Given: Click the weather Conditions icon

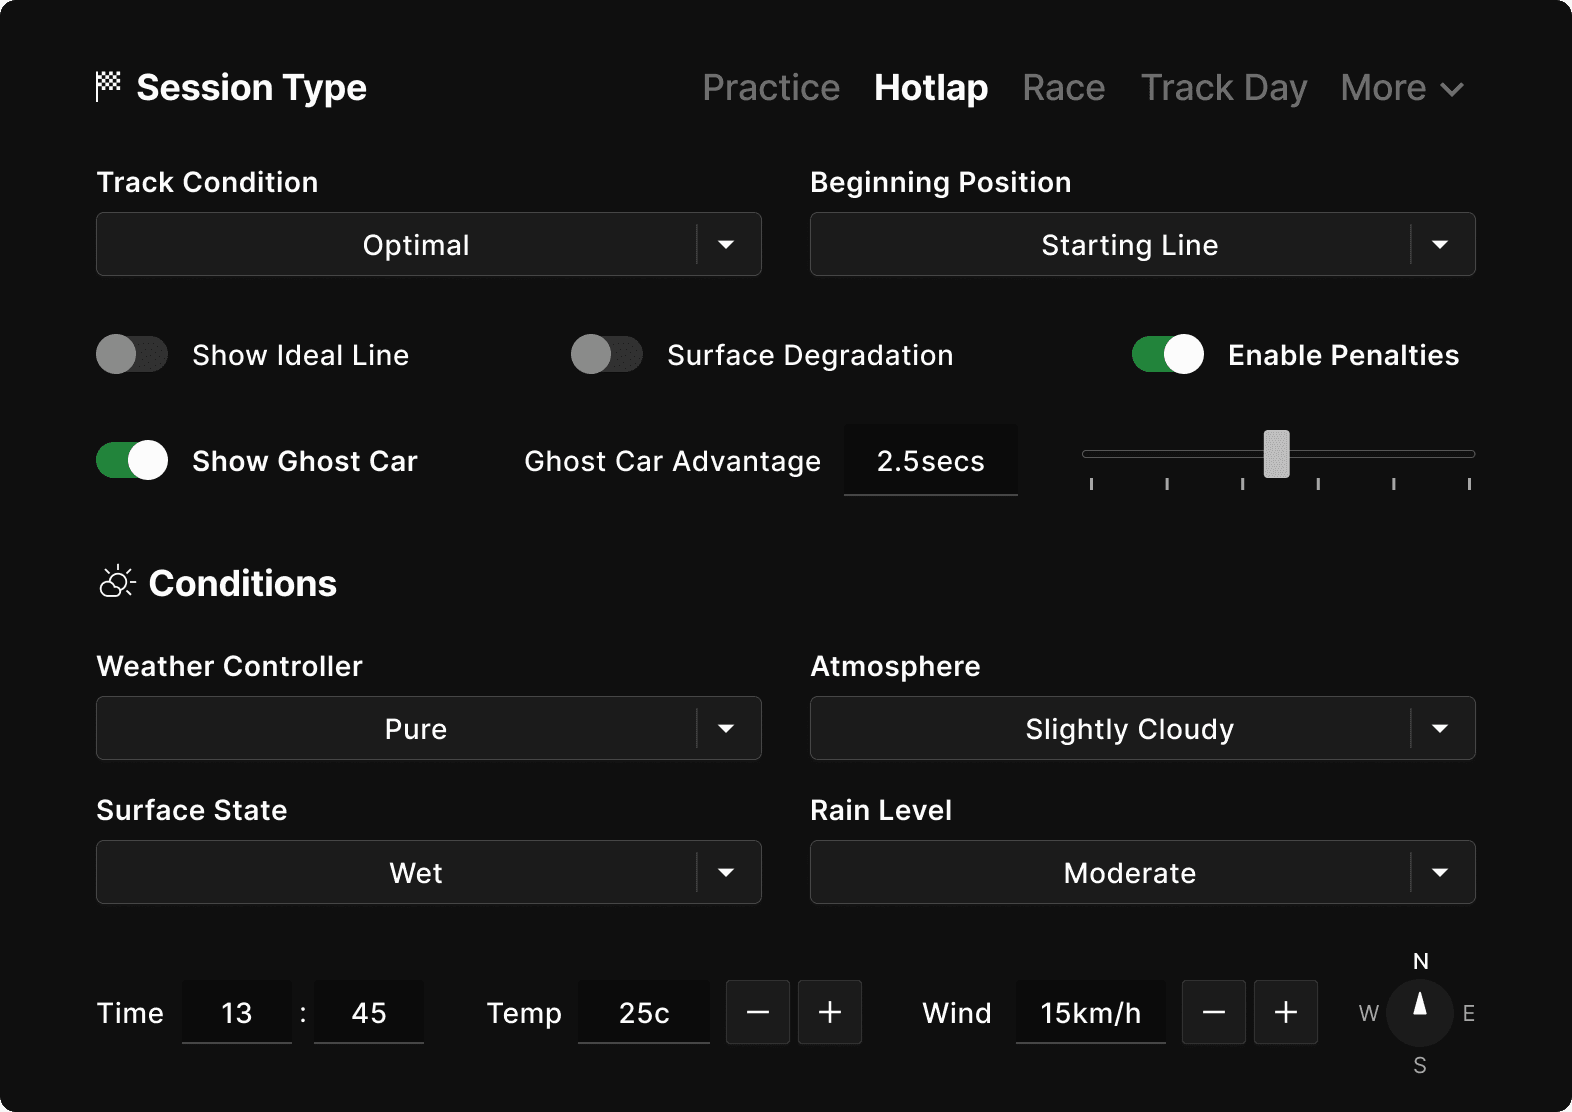Looking at the screenshot, I should 117,582.
